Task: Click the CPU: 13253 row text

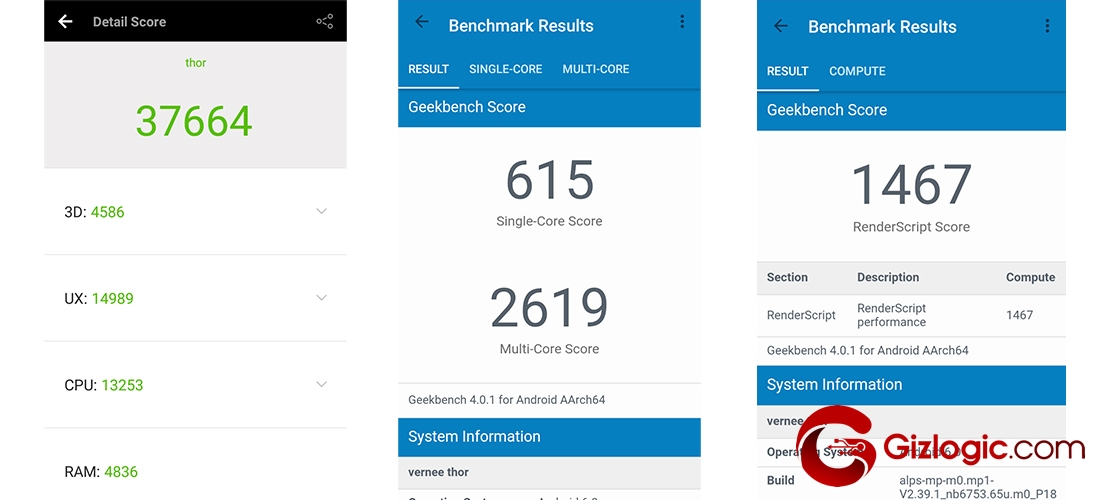Action: [x=103, y=385]
